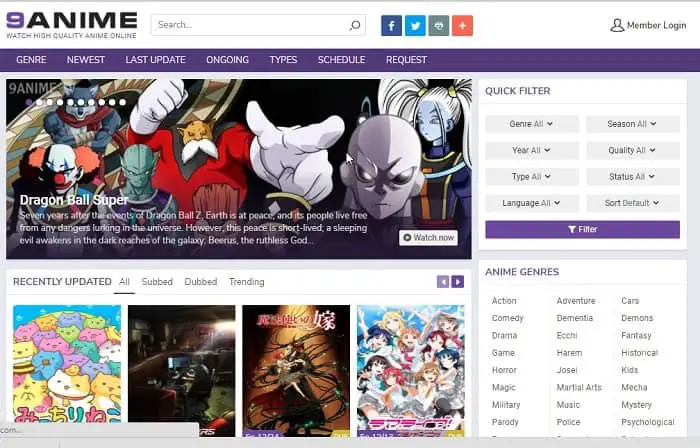This screenshot has height=448, width=700.
Task: Expand the Type All dropdown
Action: click(532, 177)
